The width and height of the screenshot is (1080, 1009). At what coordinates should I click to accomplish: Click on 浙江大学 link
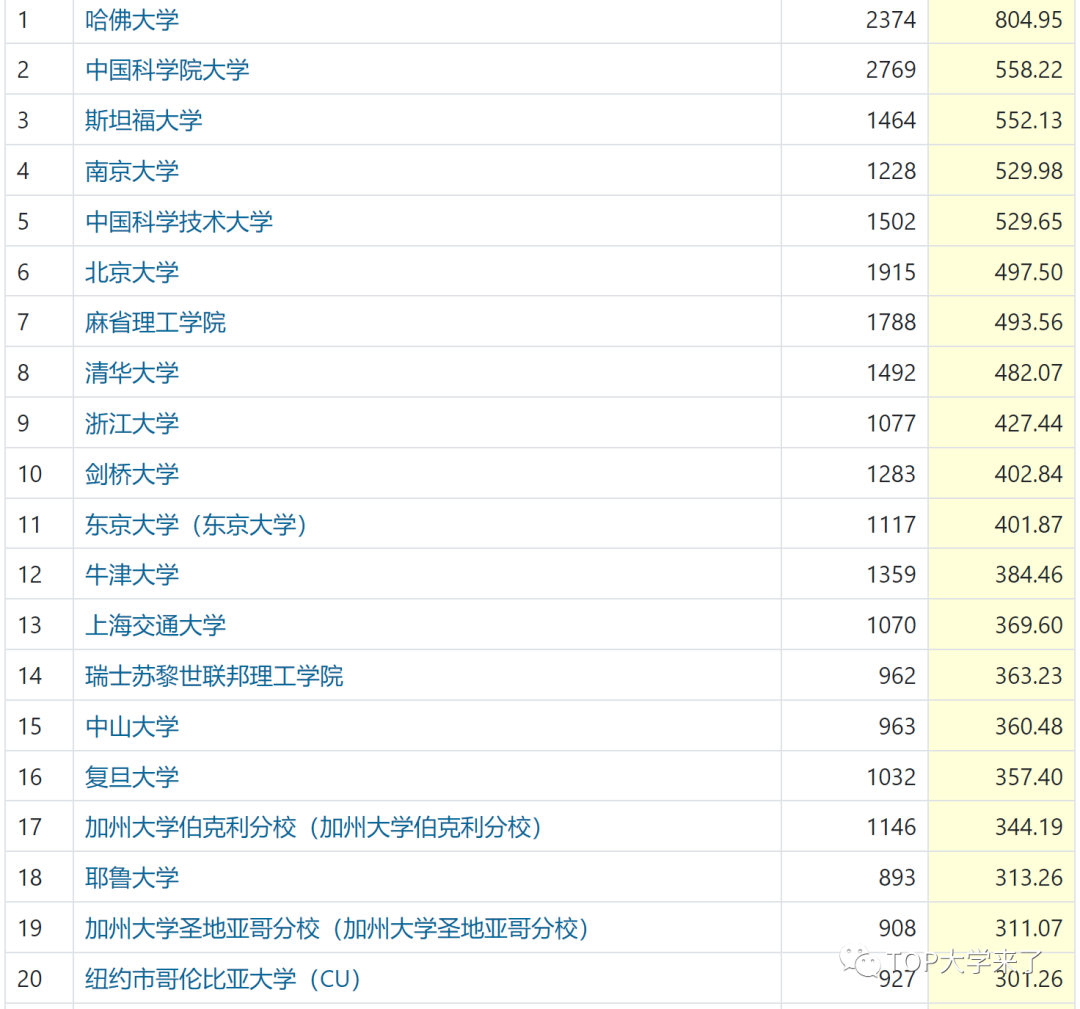(x=132, y=423)
